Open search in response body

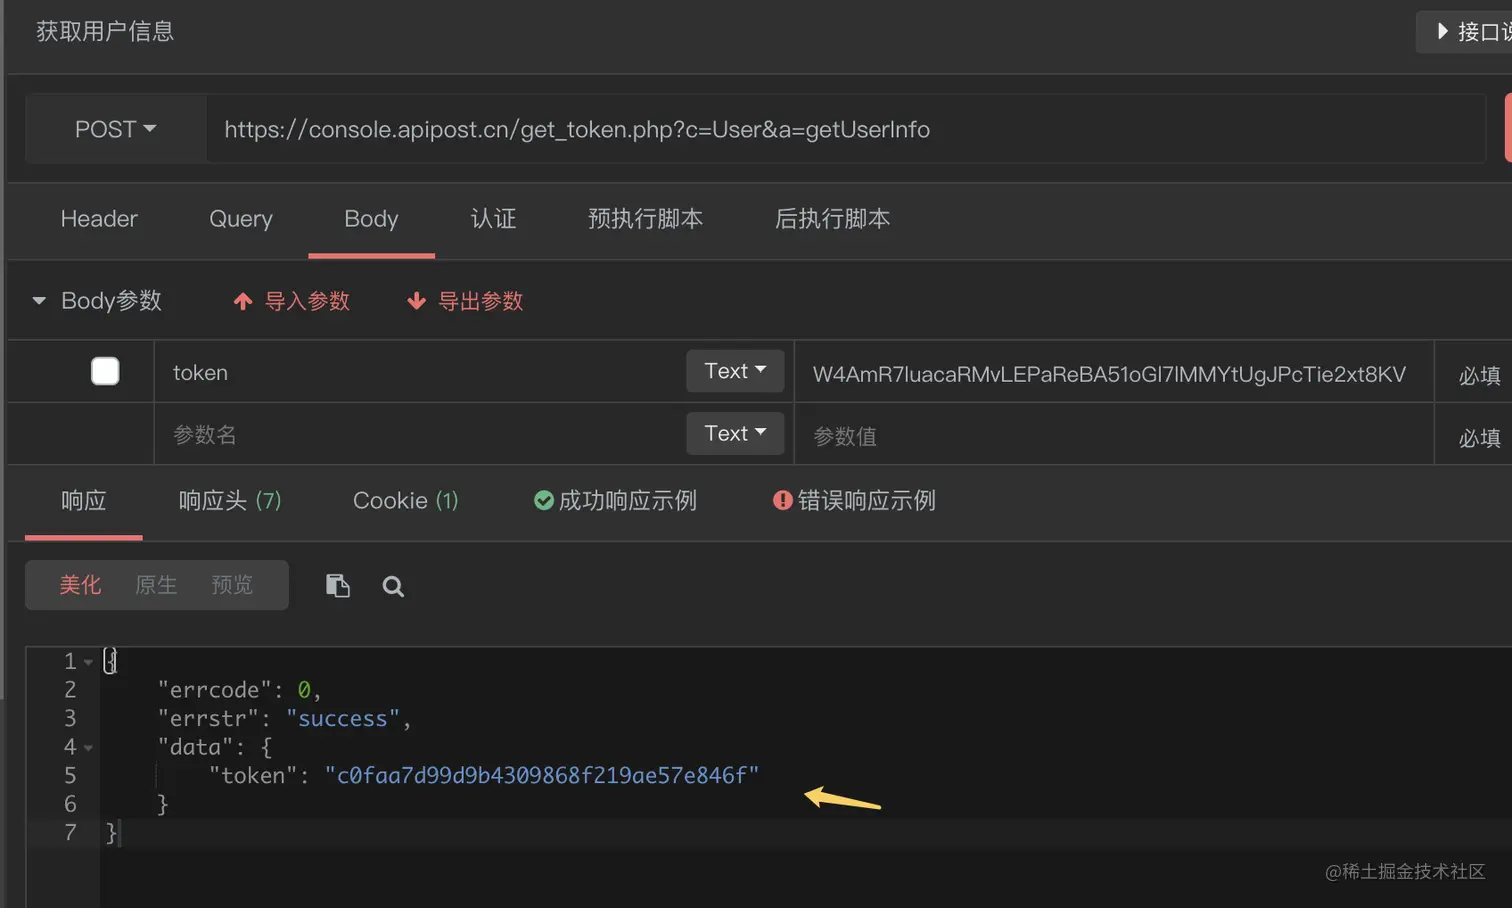393,587
